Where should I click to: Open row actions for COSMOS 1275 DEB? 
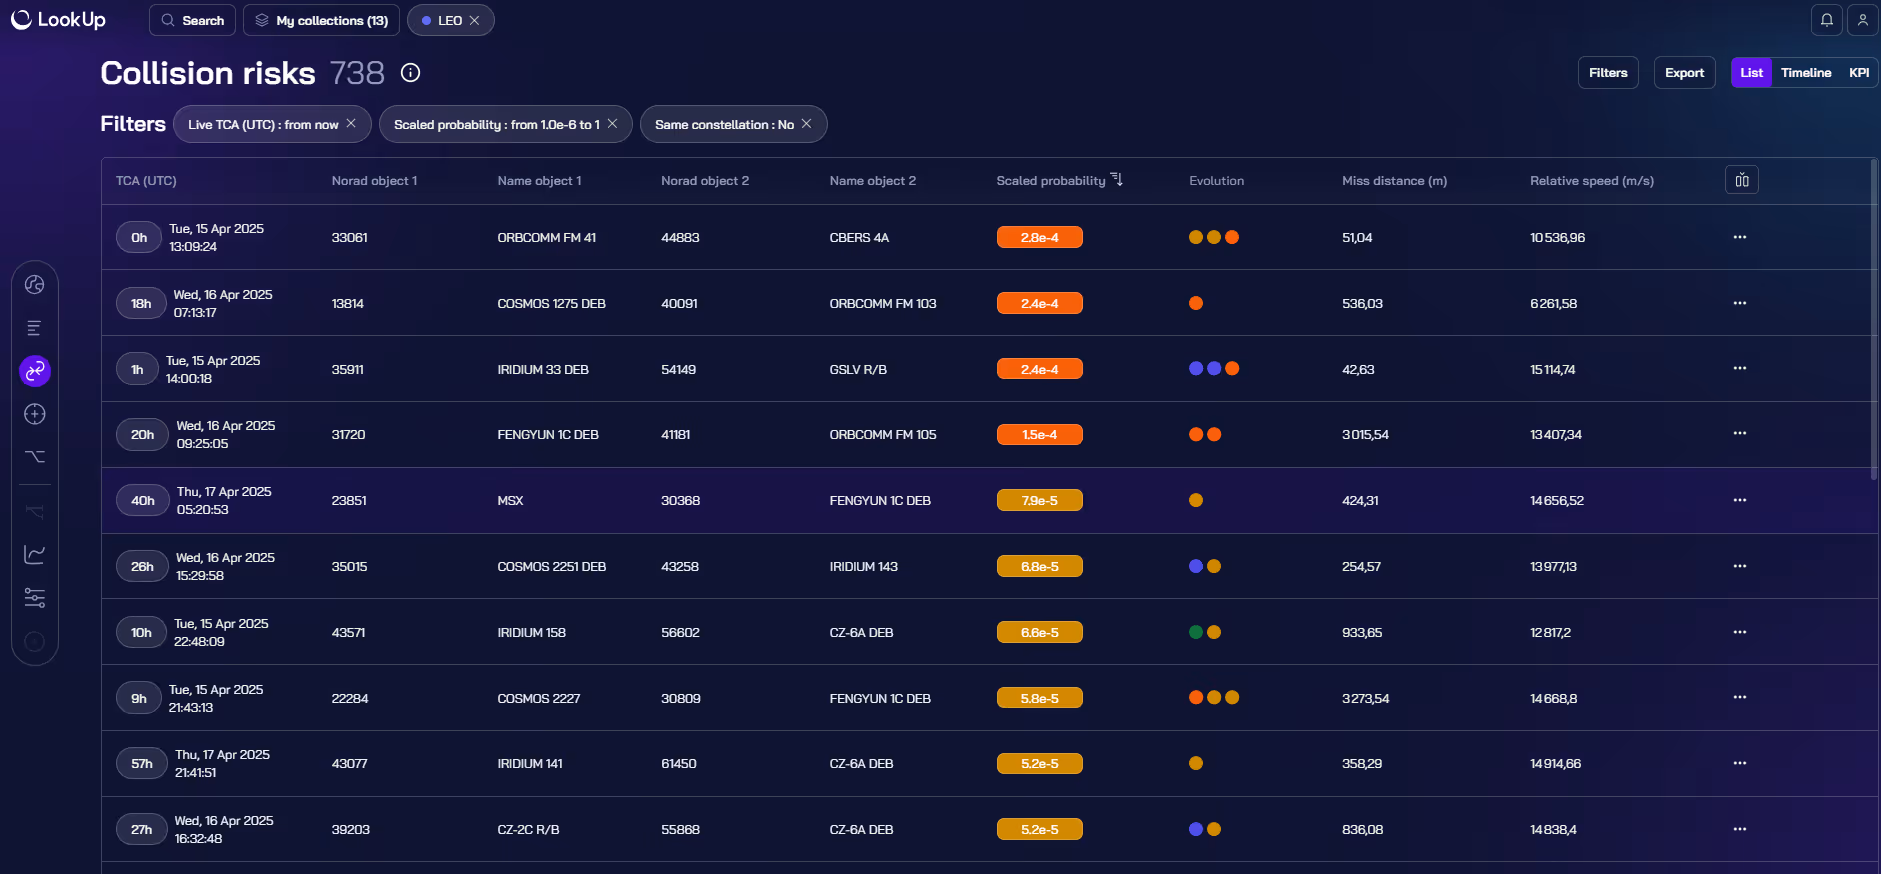(x=1740, y=303)
